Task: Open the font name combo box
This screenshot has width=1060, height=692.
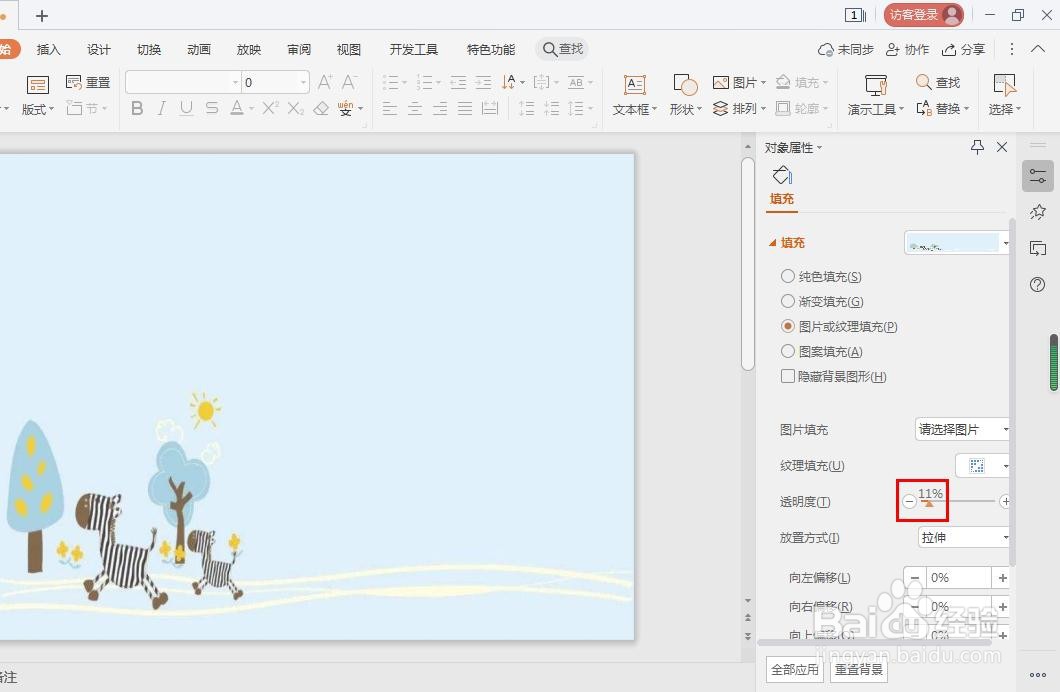Action: coord(183,82)
